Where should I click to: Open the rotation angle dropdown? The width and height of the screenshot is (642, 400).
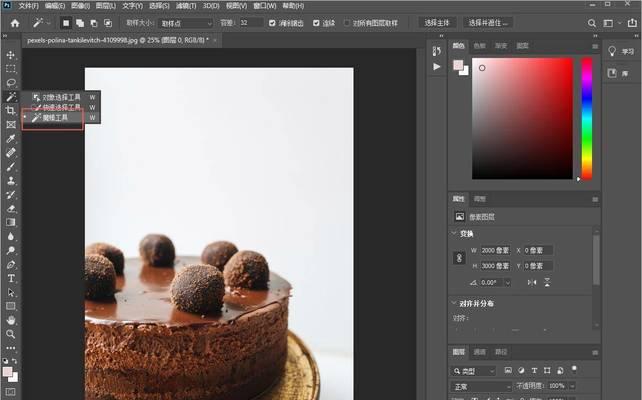pos(508,282)
